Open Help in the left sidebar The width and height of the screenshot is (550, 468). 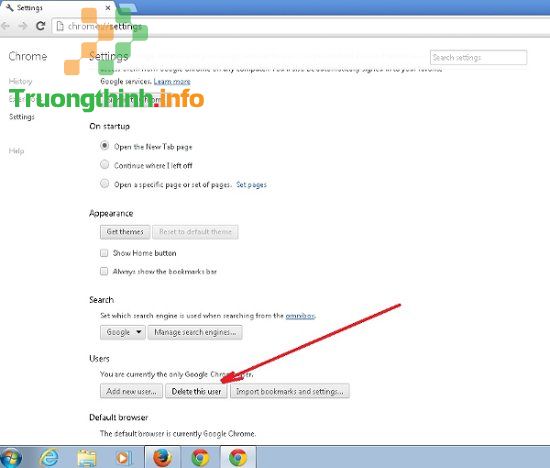[x=16, y=151]
